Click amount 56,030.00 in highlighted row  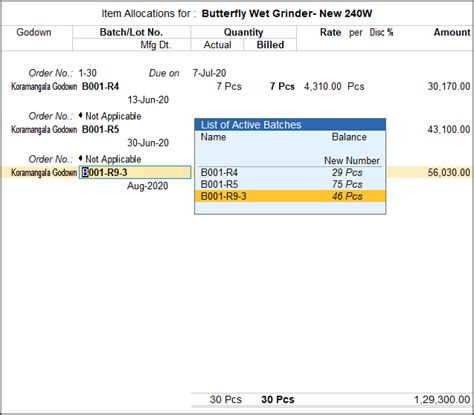449,173
